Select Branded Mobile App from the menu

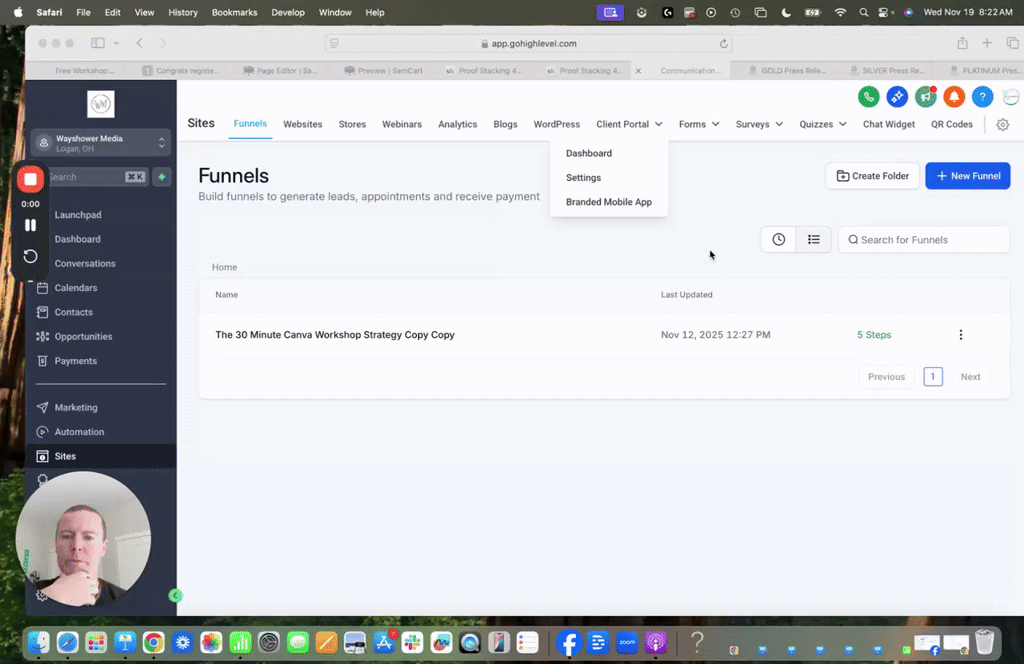[609, 201]
